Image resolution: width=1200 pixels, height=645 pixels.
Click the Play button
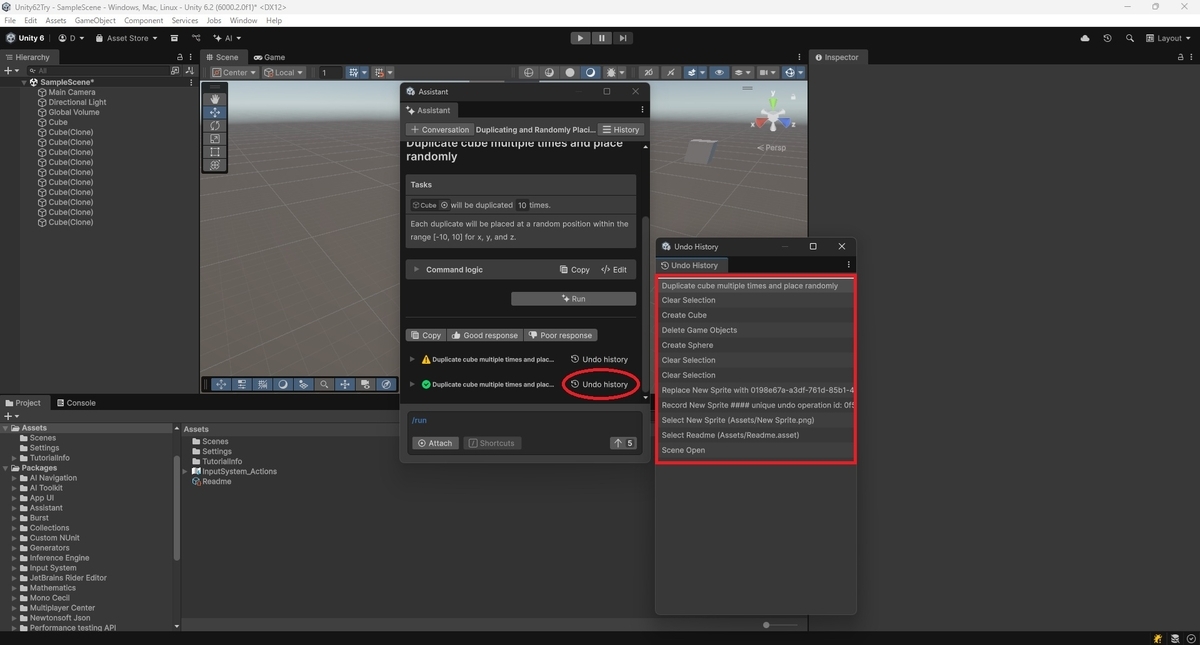click(x=581, y=38)
